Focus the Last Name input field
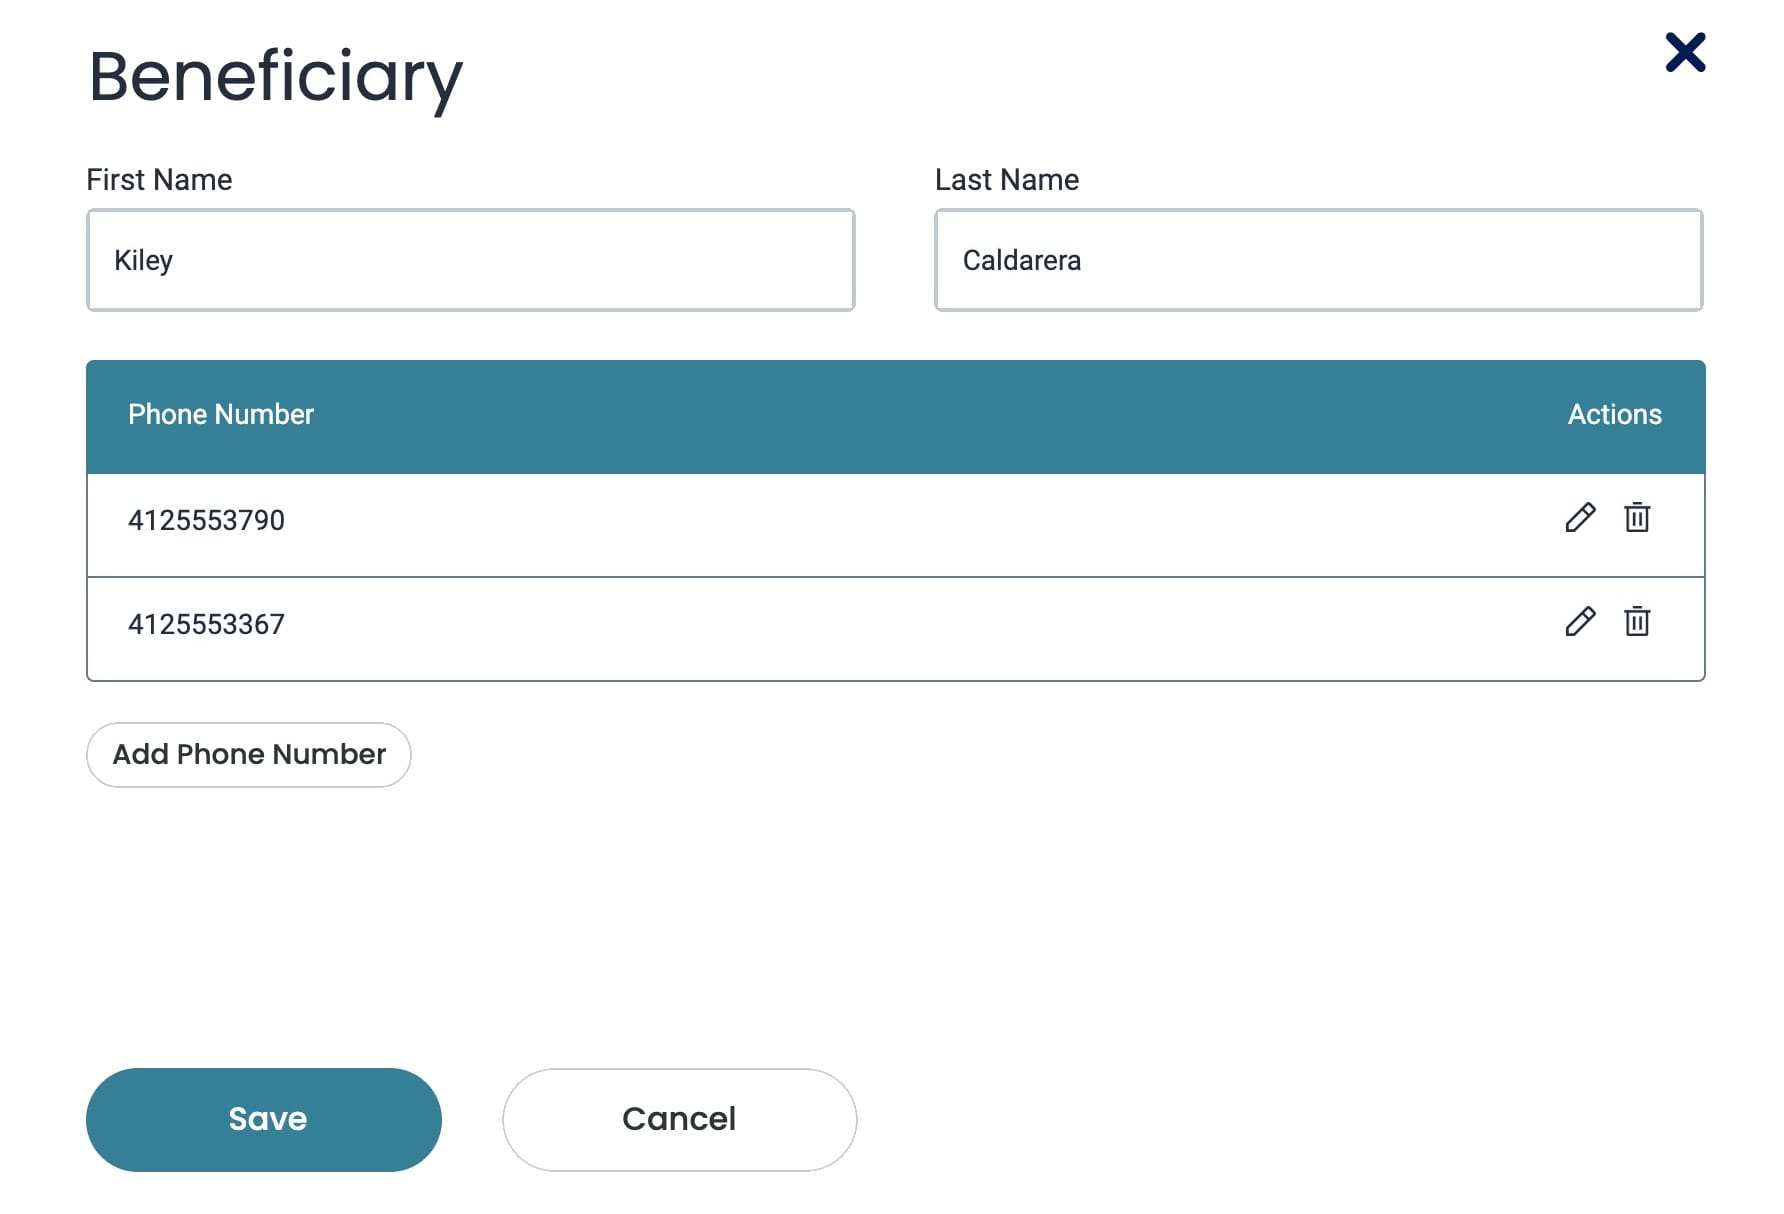 (1319, 260)
